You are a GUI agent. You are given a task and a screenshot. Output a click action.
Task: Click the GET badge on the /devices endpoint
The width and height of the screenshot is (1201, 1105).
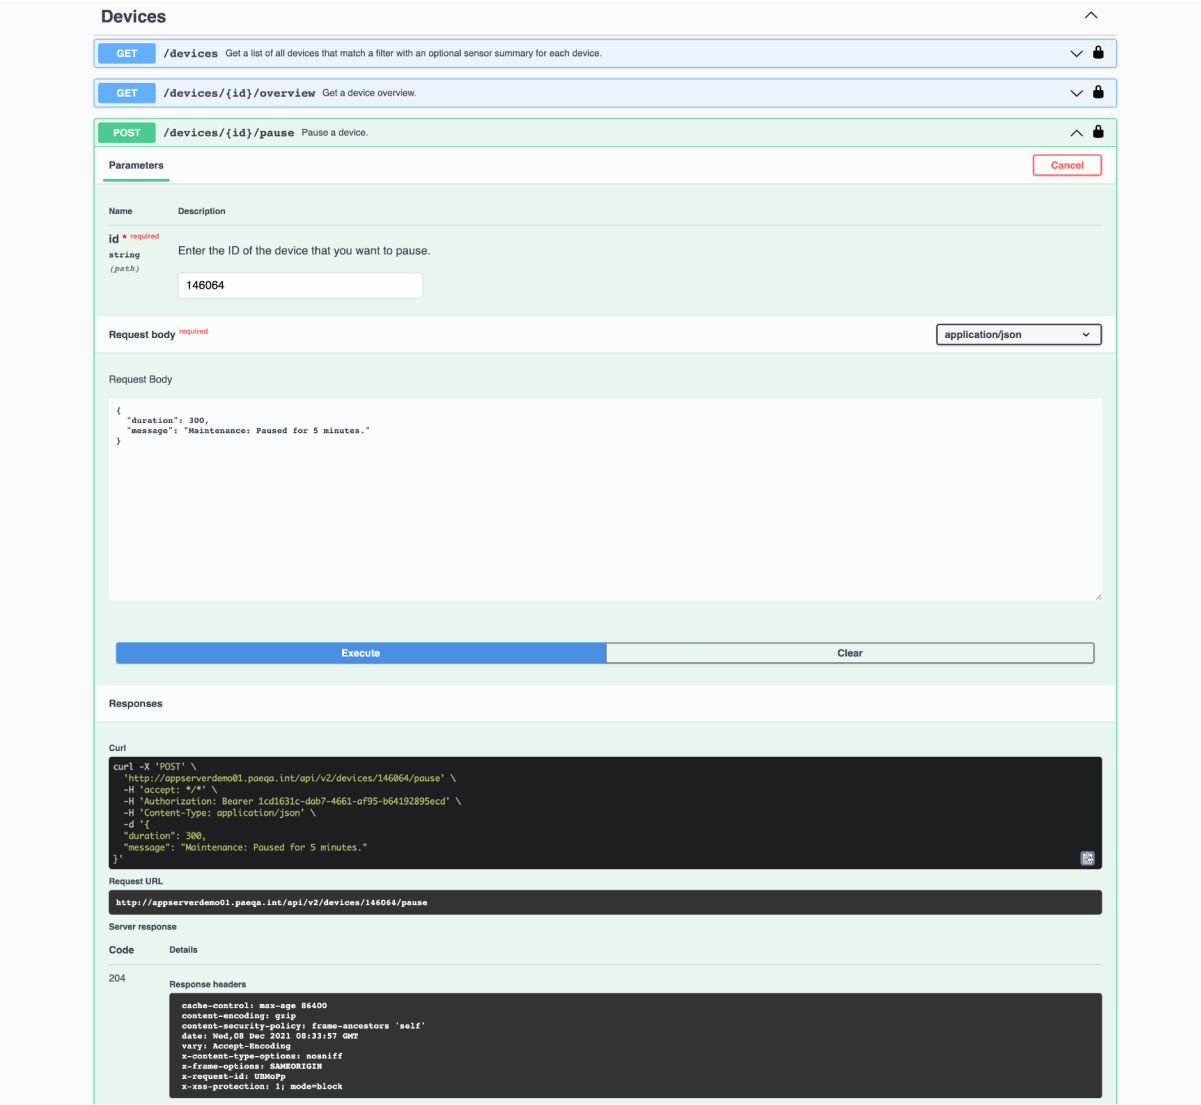coord(126,52)
